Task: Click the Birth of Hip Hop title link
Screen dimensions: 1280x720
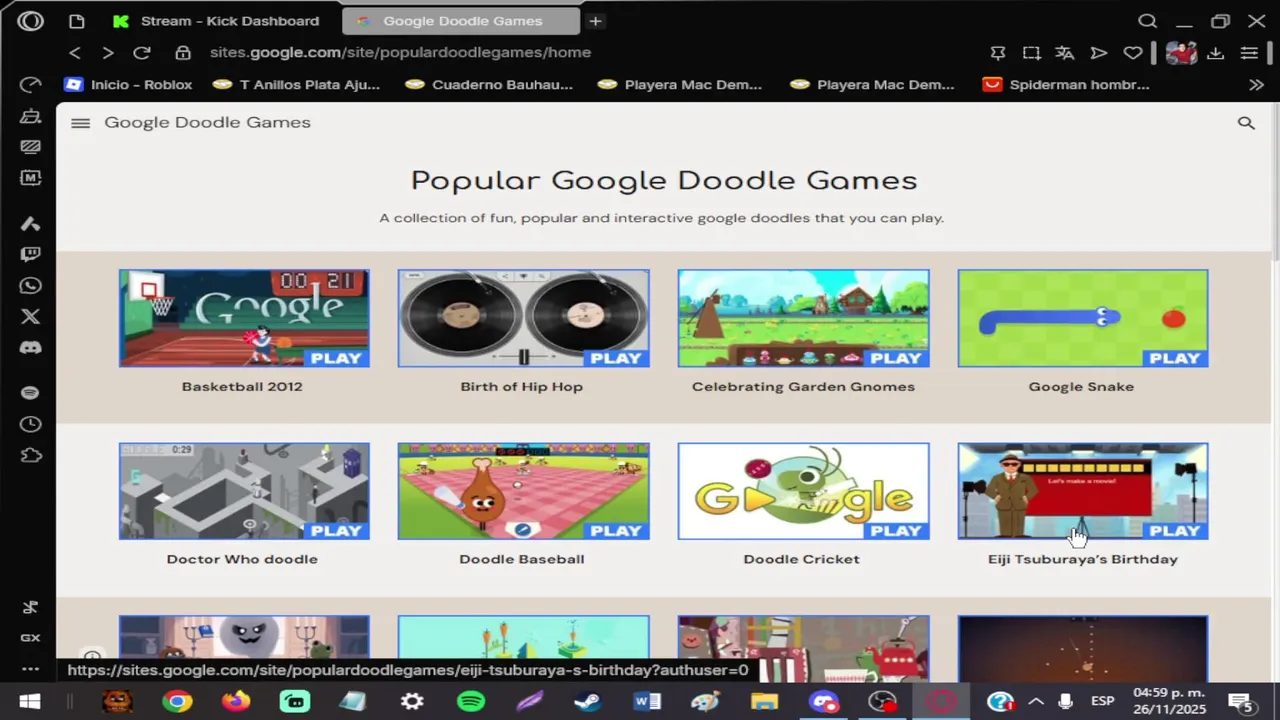Action: click(521, 387)
